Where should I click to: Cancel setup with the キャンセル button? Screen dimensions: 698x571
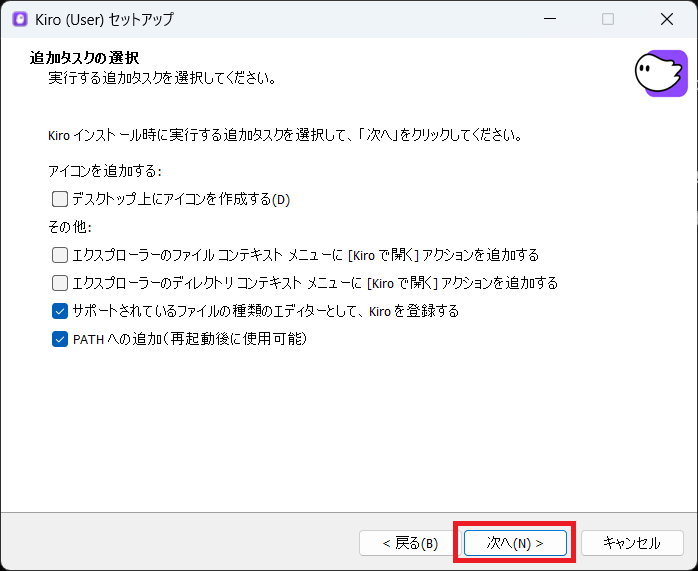click(x=632, y=543)
